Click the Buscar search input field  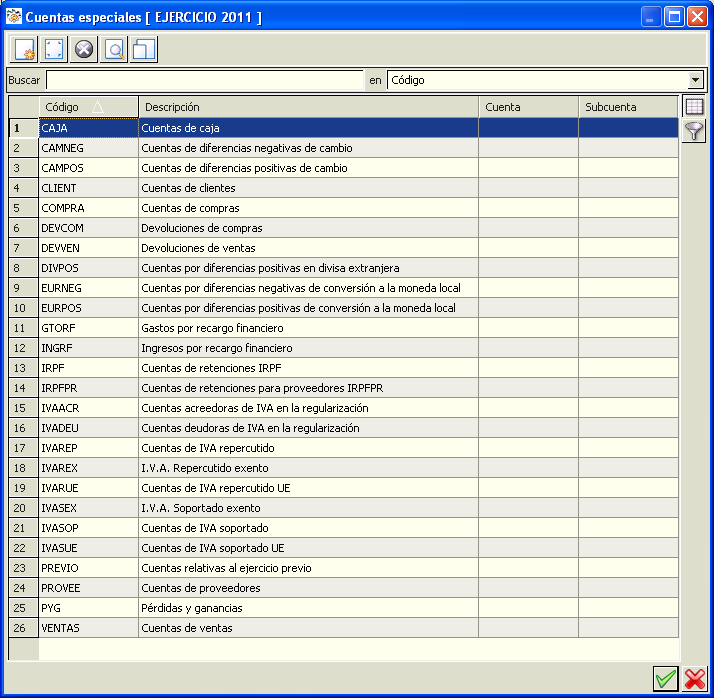tap(205, 80)
